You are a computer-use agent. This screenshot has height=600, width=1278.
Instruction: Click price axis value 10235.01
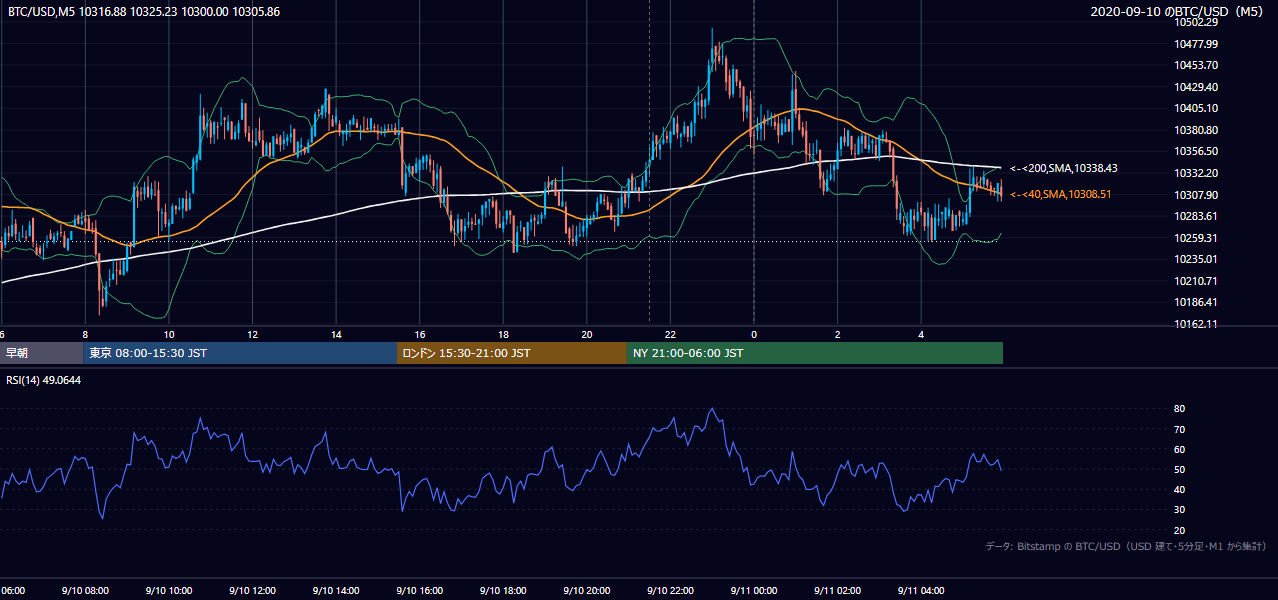[1196, 259]
